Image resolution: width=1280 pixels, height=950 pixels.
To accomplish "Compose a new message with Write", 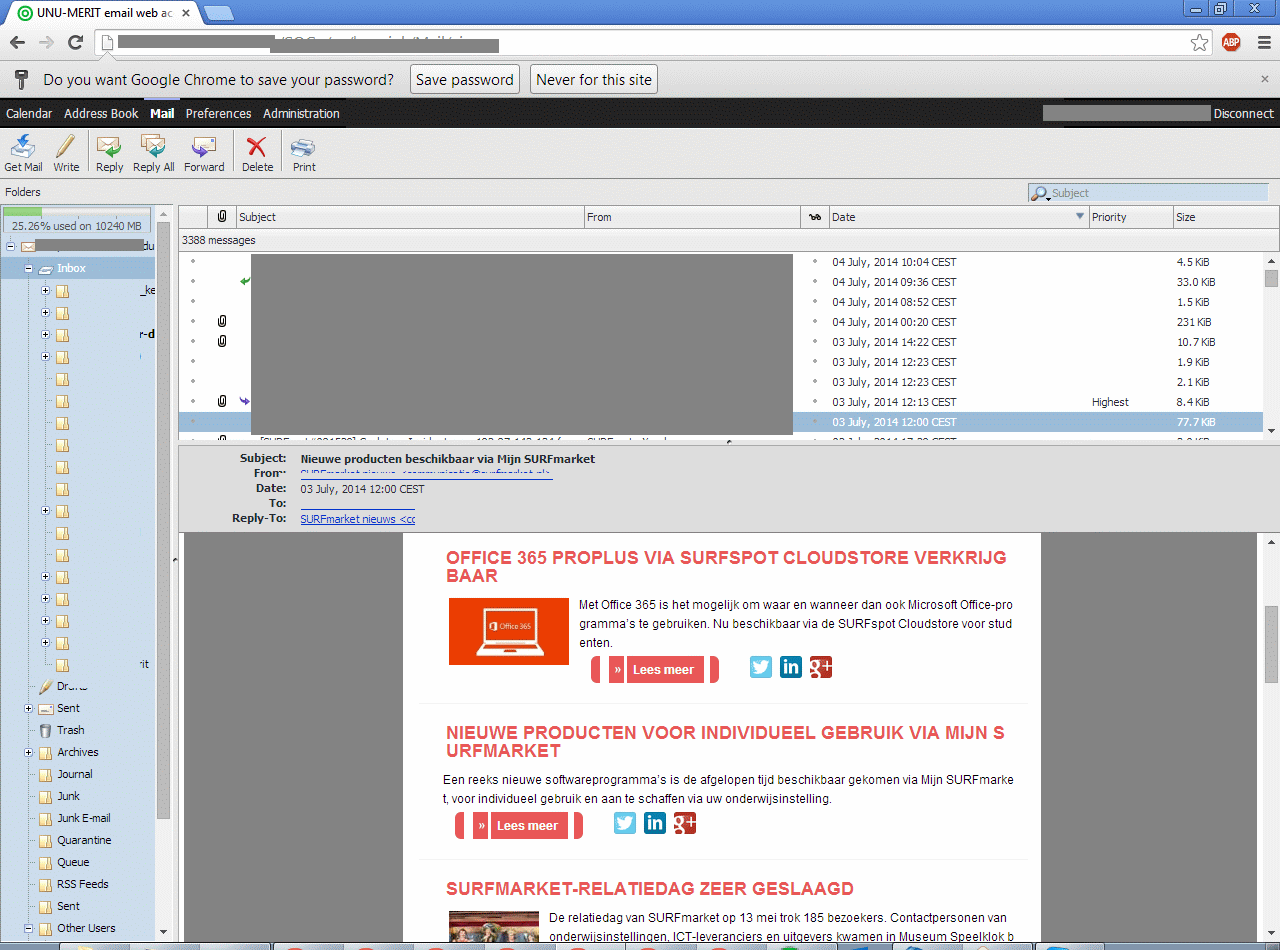I will point(66,153).
